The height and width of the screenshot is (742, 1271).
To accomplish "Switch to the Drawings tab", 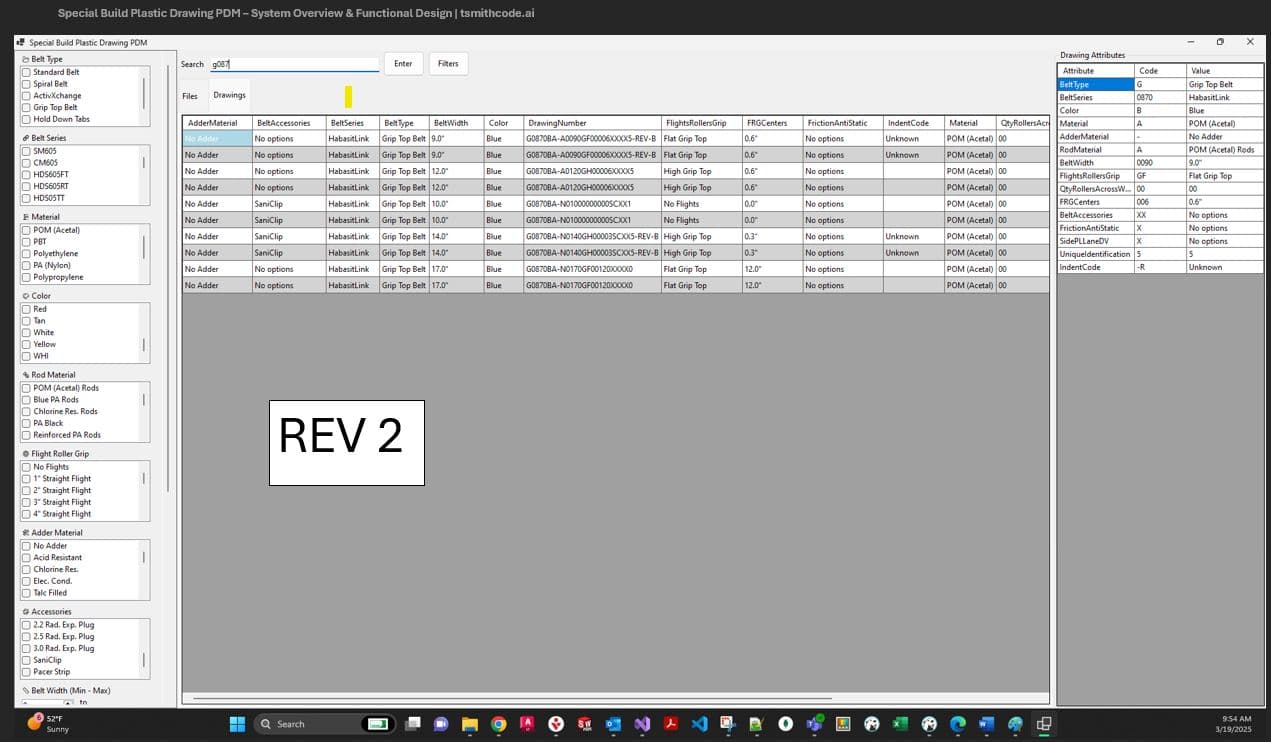I will click(229, 95).
